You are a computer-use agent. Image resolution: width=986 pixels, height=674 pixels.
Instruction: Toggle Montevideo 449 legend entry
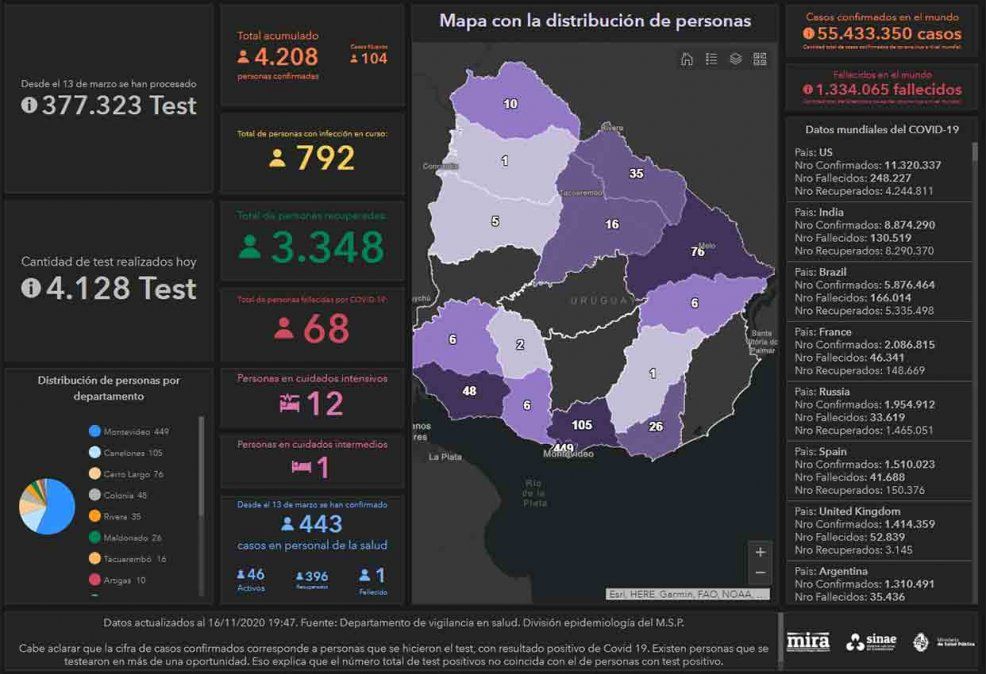129,431
